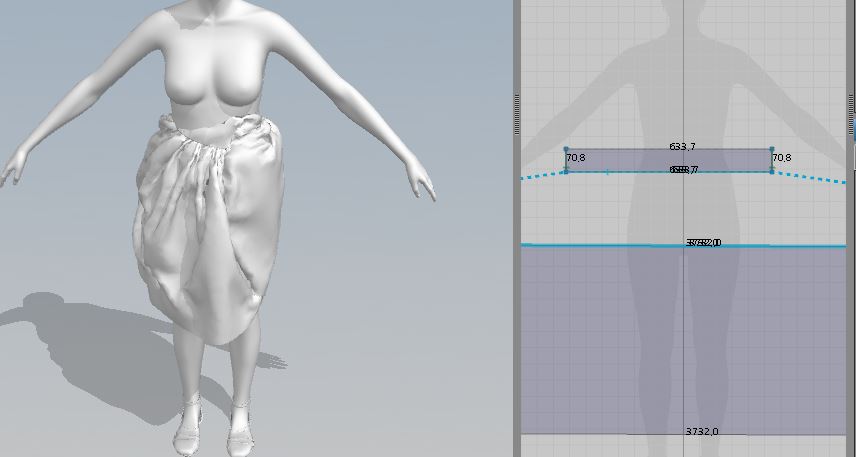856x457 pixels.
Task: Click the splitter grip between 3D and 2D windows
Action: point(517,114)
